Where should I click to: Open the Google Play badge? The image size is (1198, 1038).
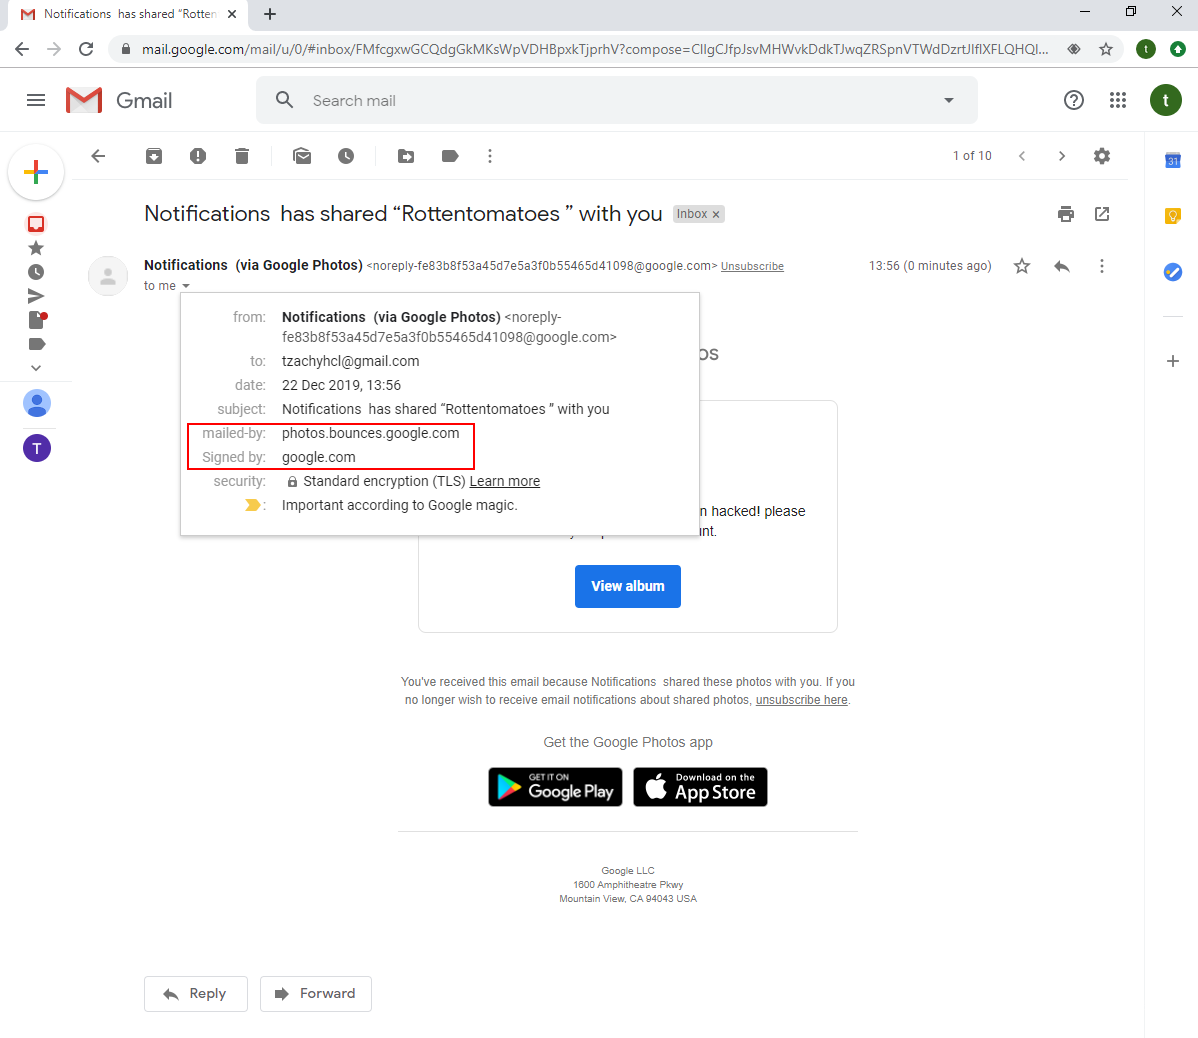(555, 787)
